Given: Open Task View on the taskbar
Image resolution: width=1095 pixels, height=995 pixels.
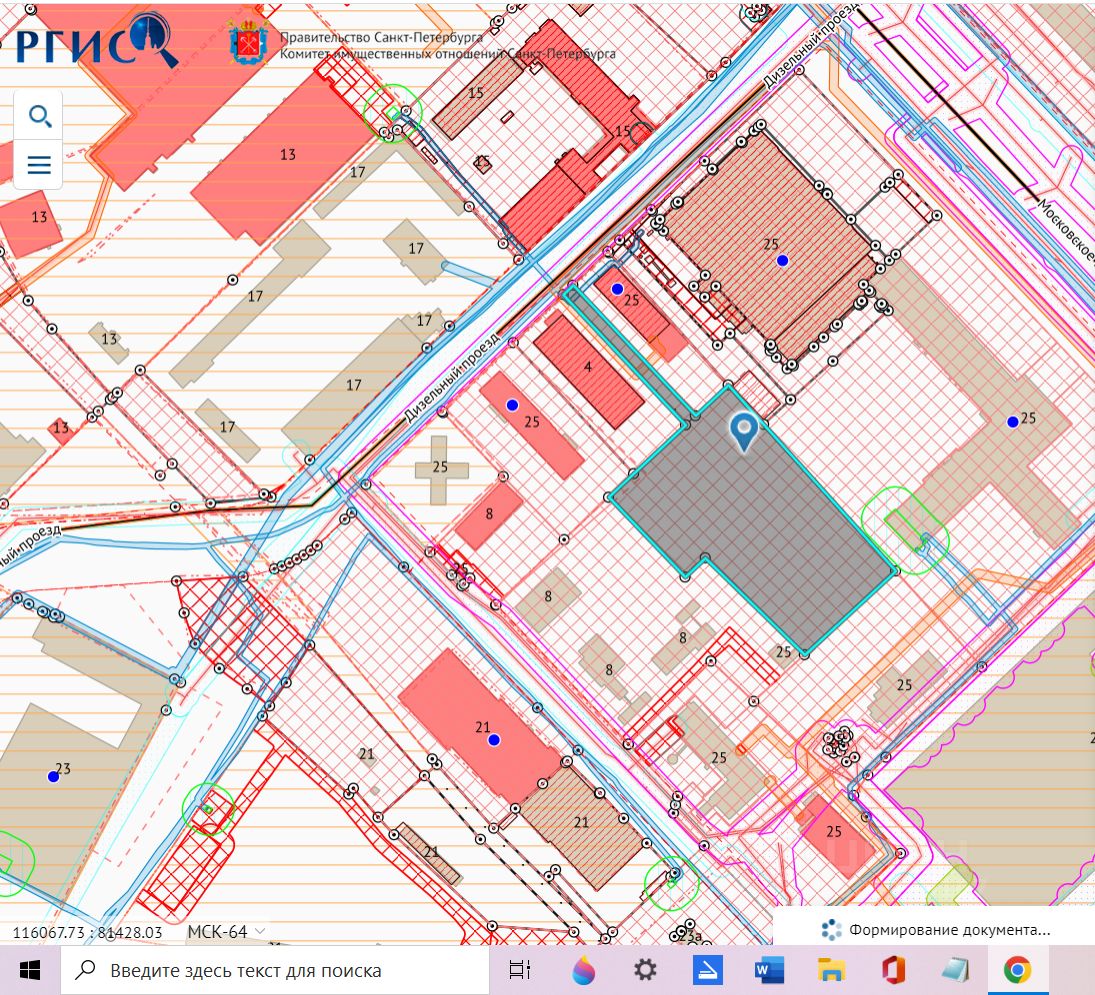Looking at the screenshot, I should [519, 970].
